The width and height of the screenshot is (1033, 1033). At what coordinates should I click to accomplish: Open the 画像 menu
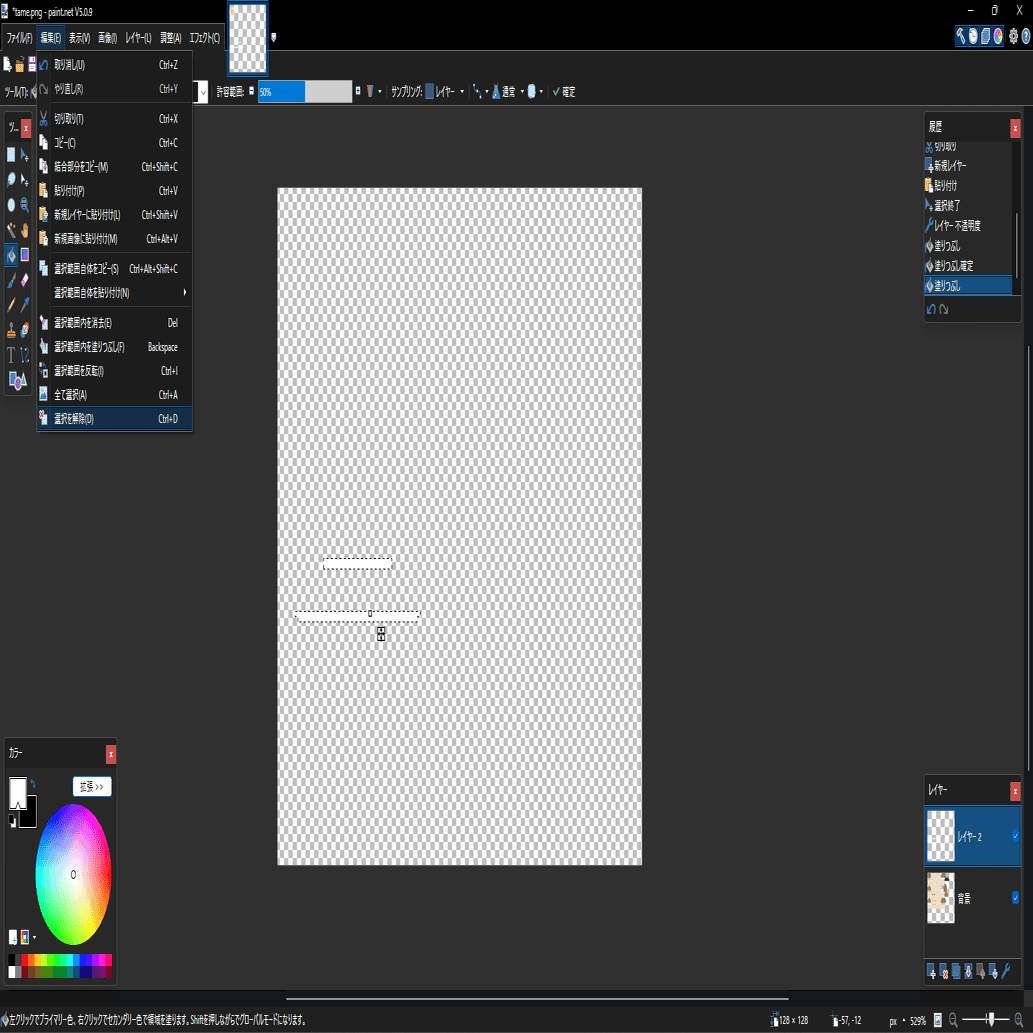click(107, 38)
